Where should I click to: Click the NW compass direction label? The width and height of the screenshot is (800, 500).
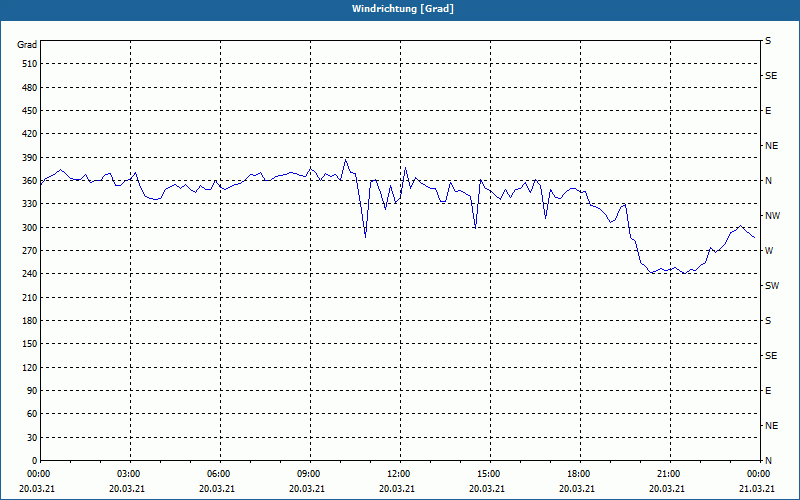point(771,216)
